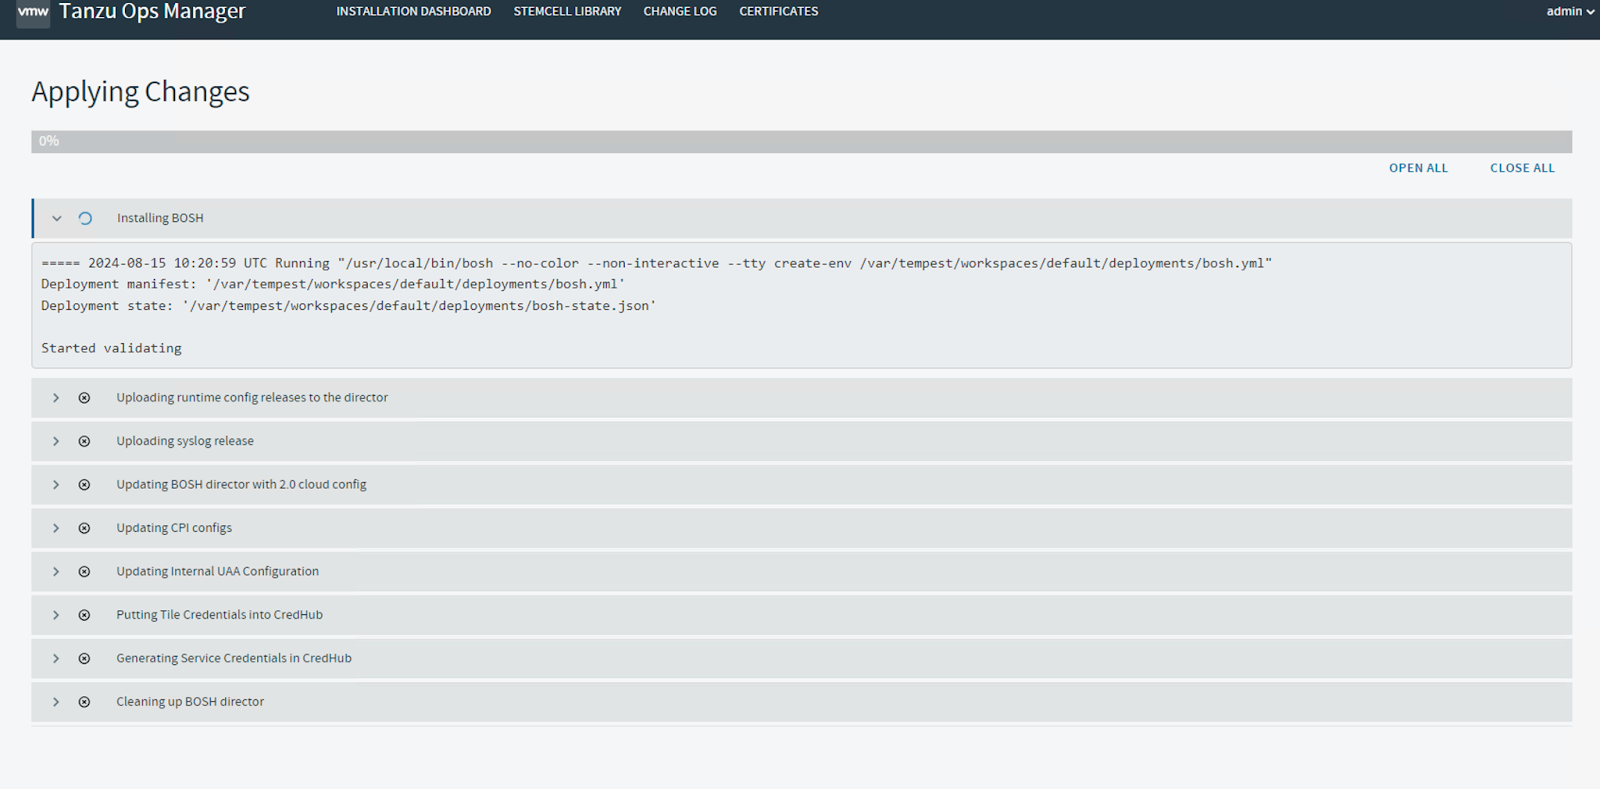Expand Generating Service Credentials in CredHub step

56,659
